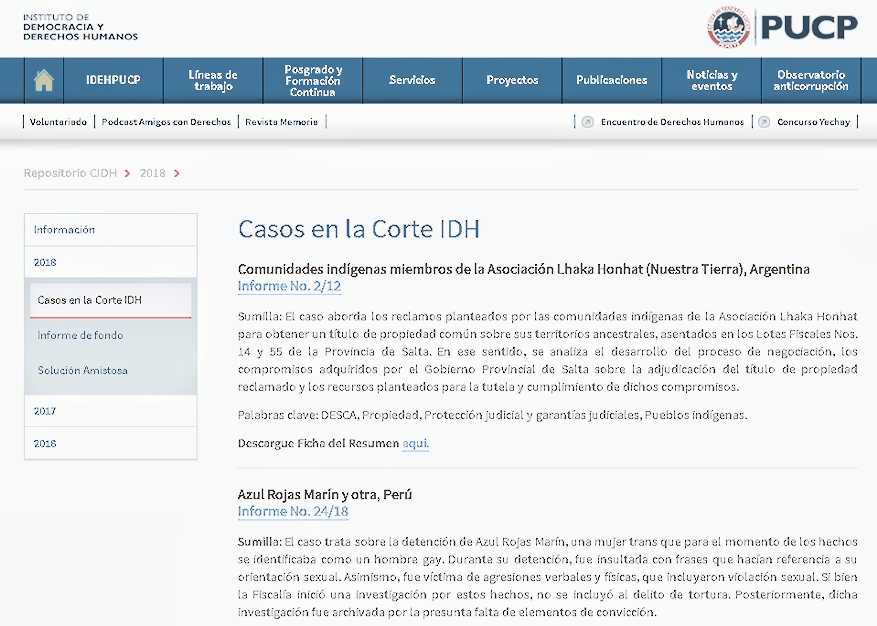Expand the 2016 sidebar section

(45, 443)
